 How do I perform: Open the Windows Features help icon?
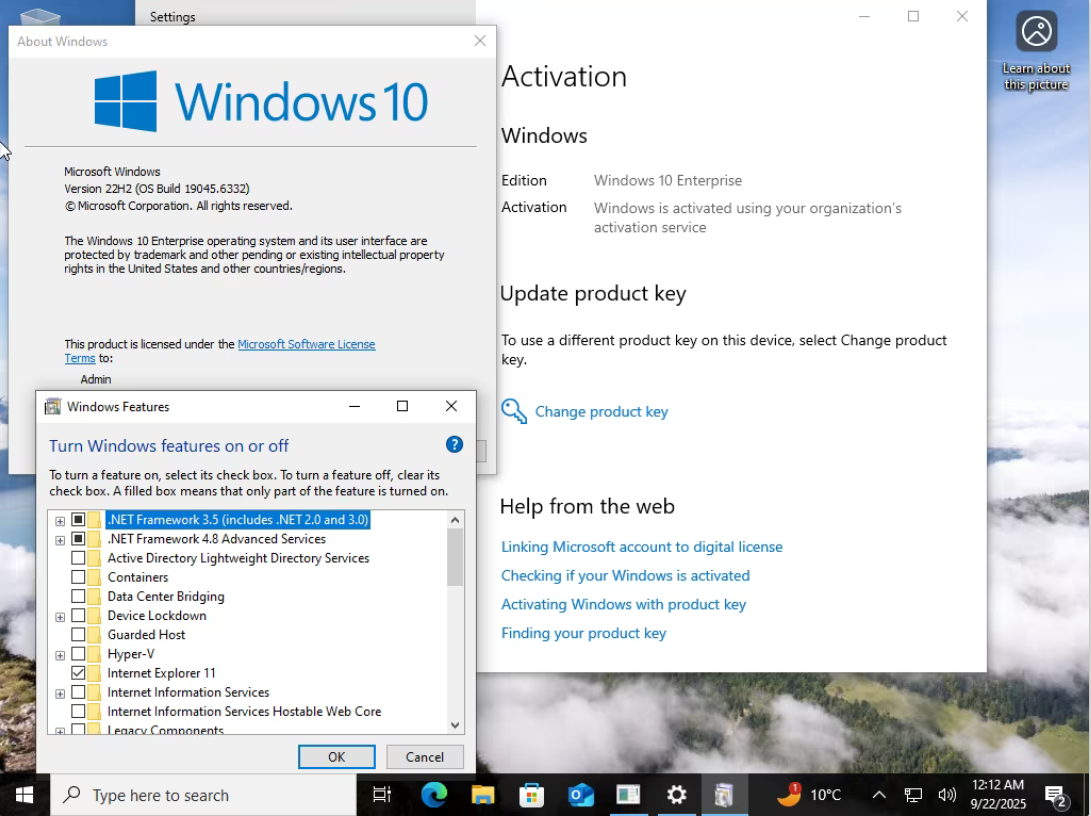coord(454,445)
